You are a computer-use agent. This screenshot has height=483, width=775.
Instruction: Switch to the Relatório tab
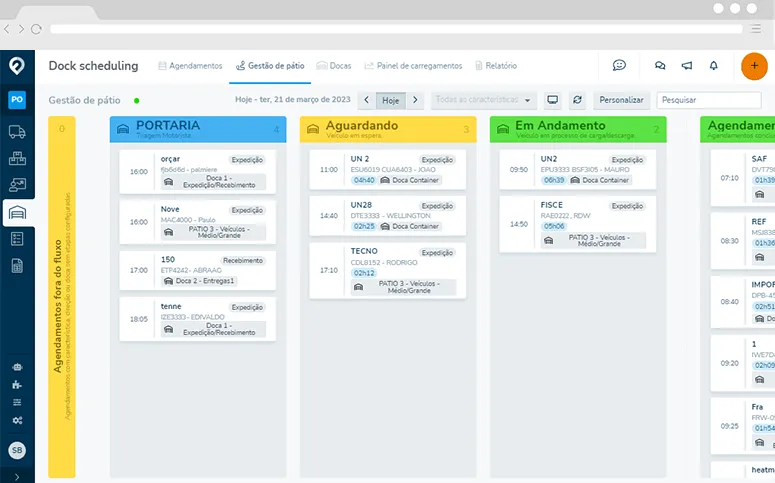click(x=496, y=66)
